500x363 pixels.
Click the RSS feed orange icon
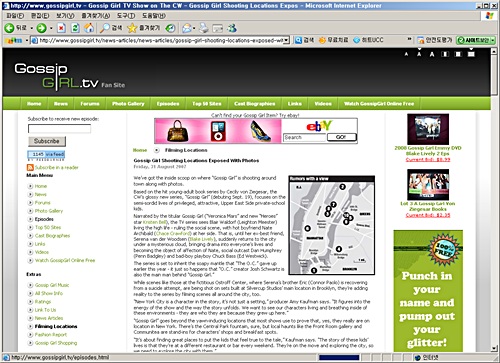30,167
